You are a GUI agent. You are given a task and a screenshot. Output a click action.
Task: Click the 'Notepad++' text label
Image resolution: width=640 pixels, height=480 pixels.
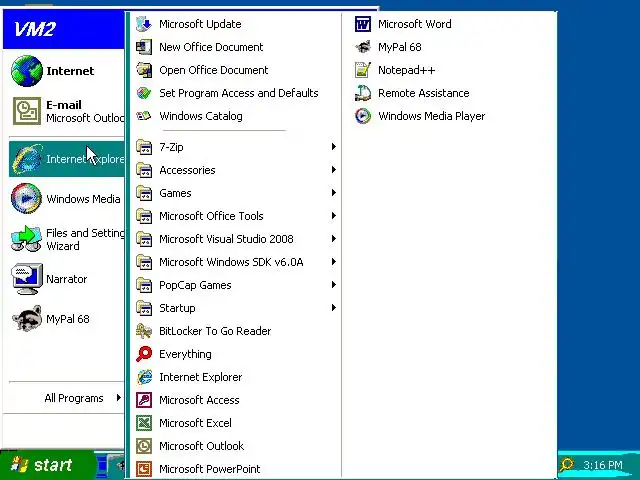pos(407,70)
